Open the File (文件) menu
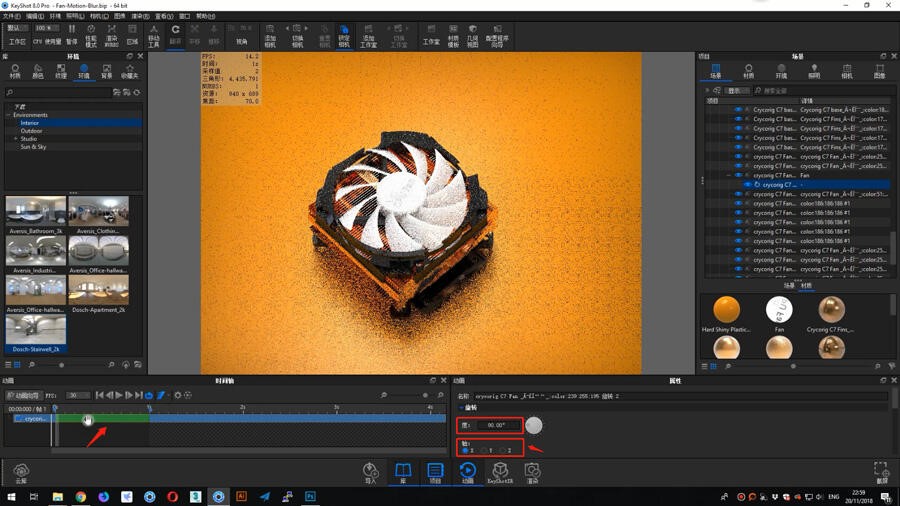This screenshot has width=900, height=506. [x=11, y=16]
